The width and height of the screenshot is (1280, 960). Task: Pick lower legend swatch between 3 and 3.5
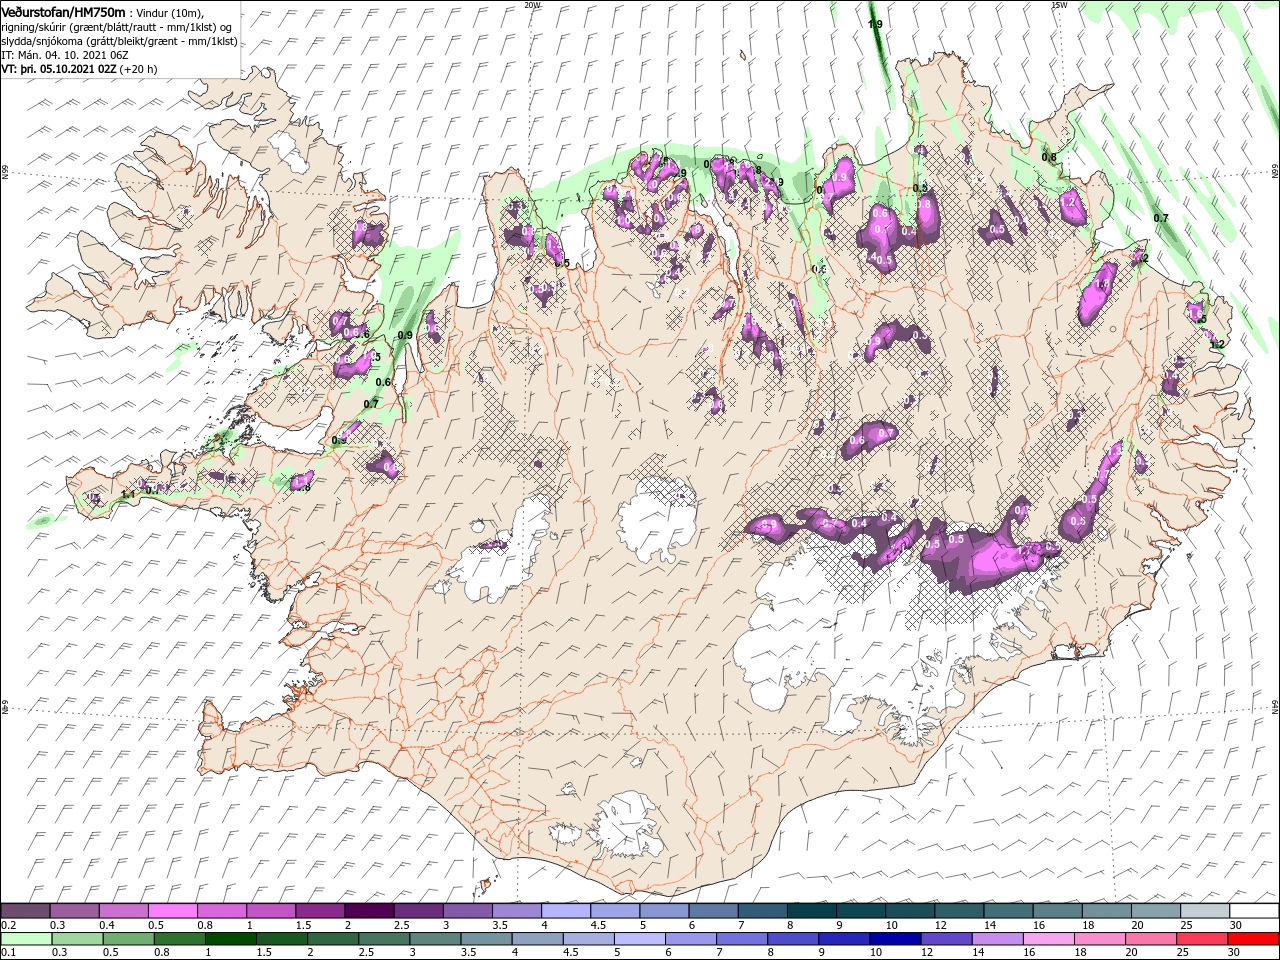click(x=435, y=939)
